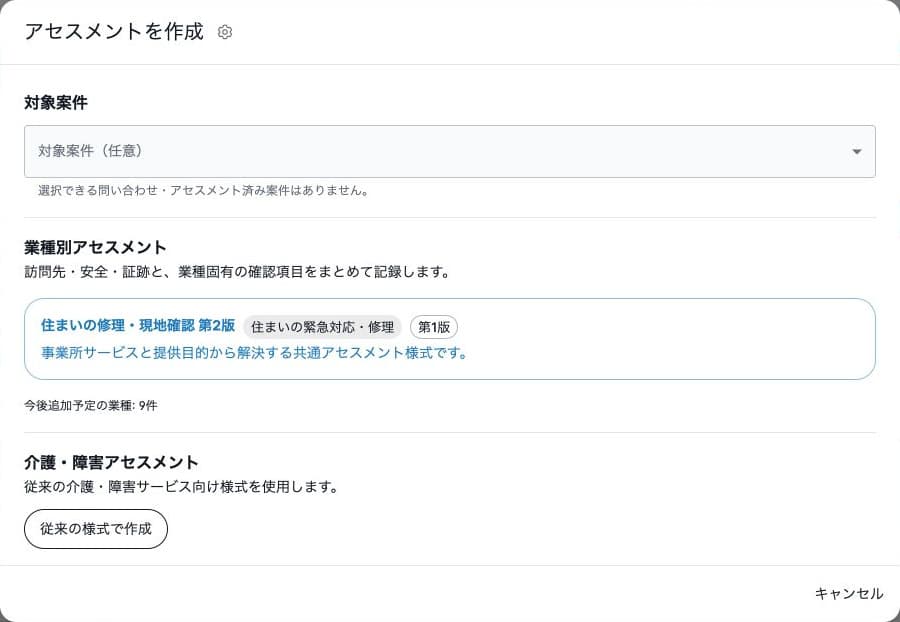Select the 住まいの修理・現地確認 第2版 assessment card
Screen dimensions: 900x622
(449, 339)
